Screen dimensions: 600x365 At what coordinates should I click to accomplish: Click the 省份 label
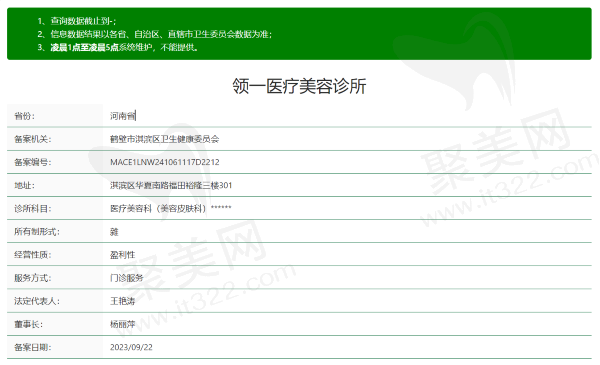coord(24,116)
